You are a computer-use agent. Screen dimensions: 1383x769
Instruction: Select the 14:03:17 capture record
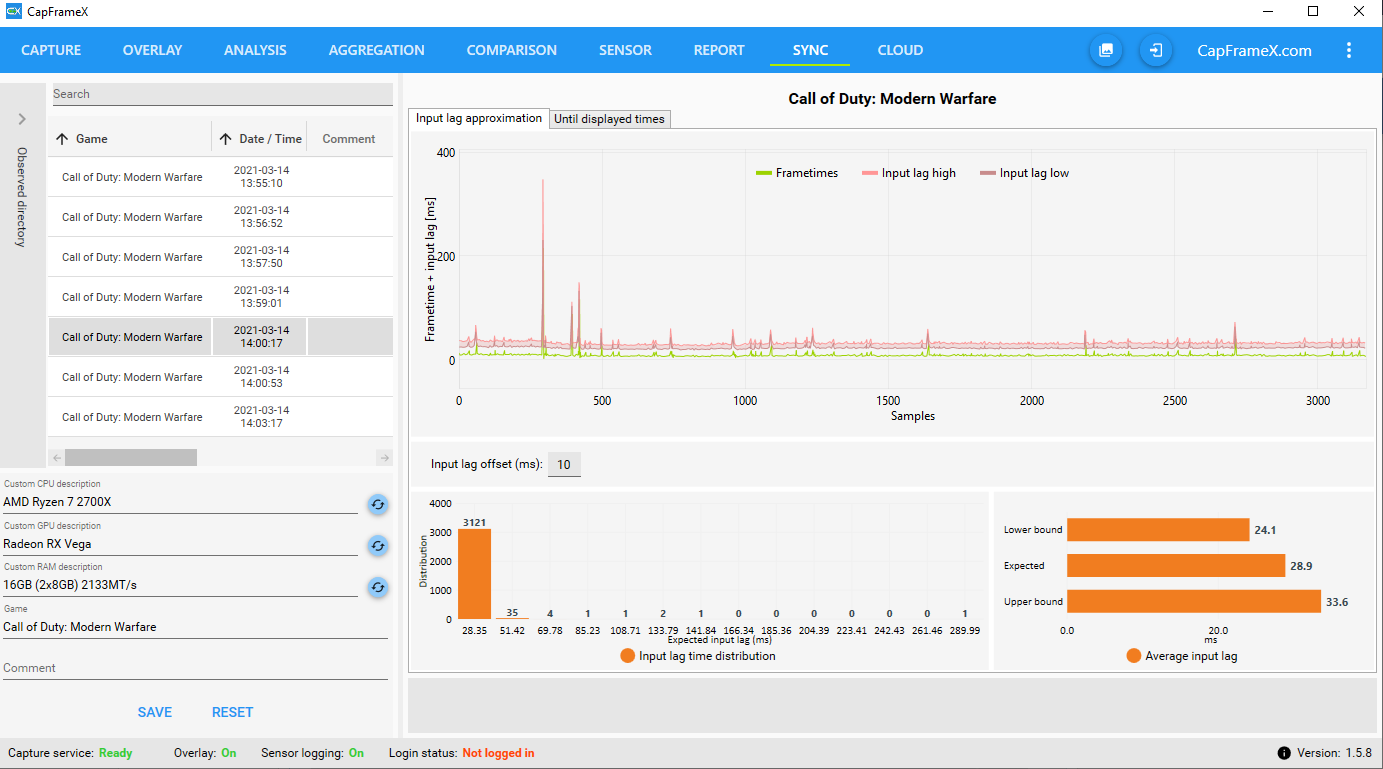tap(220, 417)
